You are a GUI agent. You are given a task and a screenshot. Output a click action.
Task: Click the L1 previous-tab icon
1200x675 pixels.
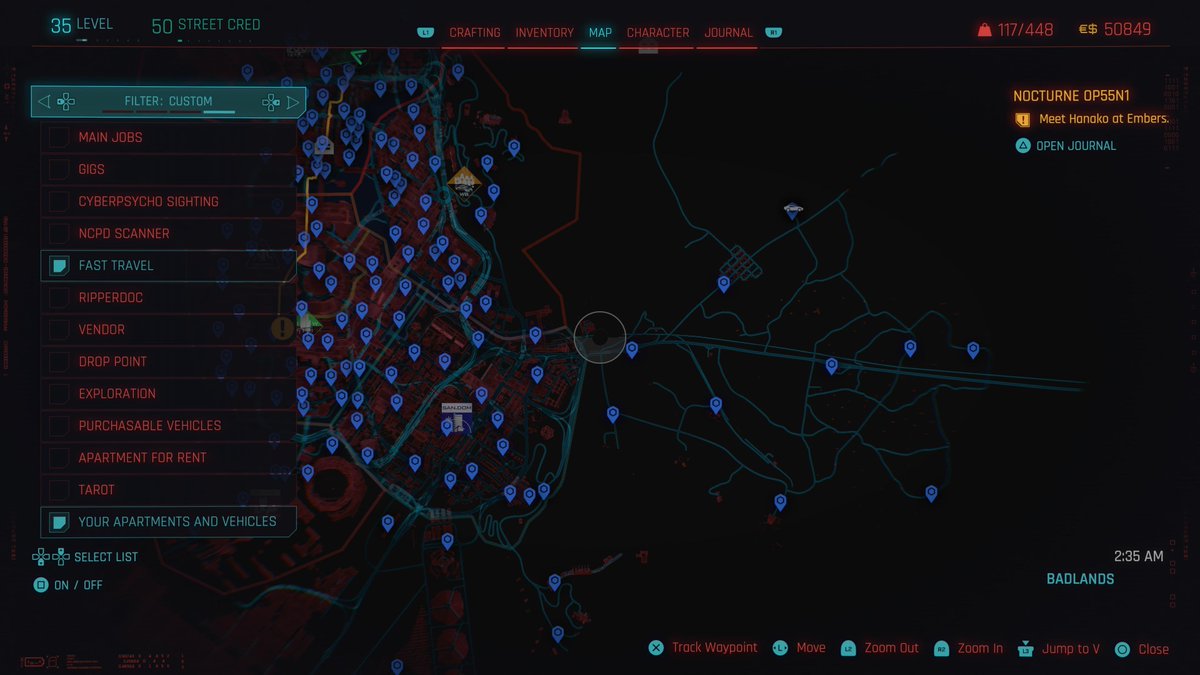coord(426,33)
